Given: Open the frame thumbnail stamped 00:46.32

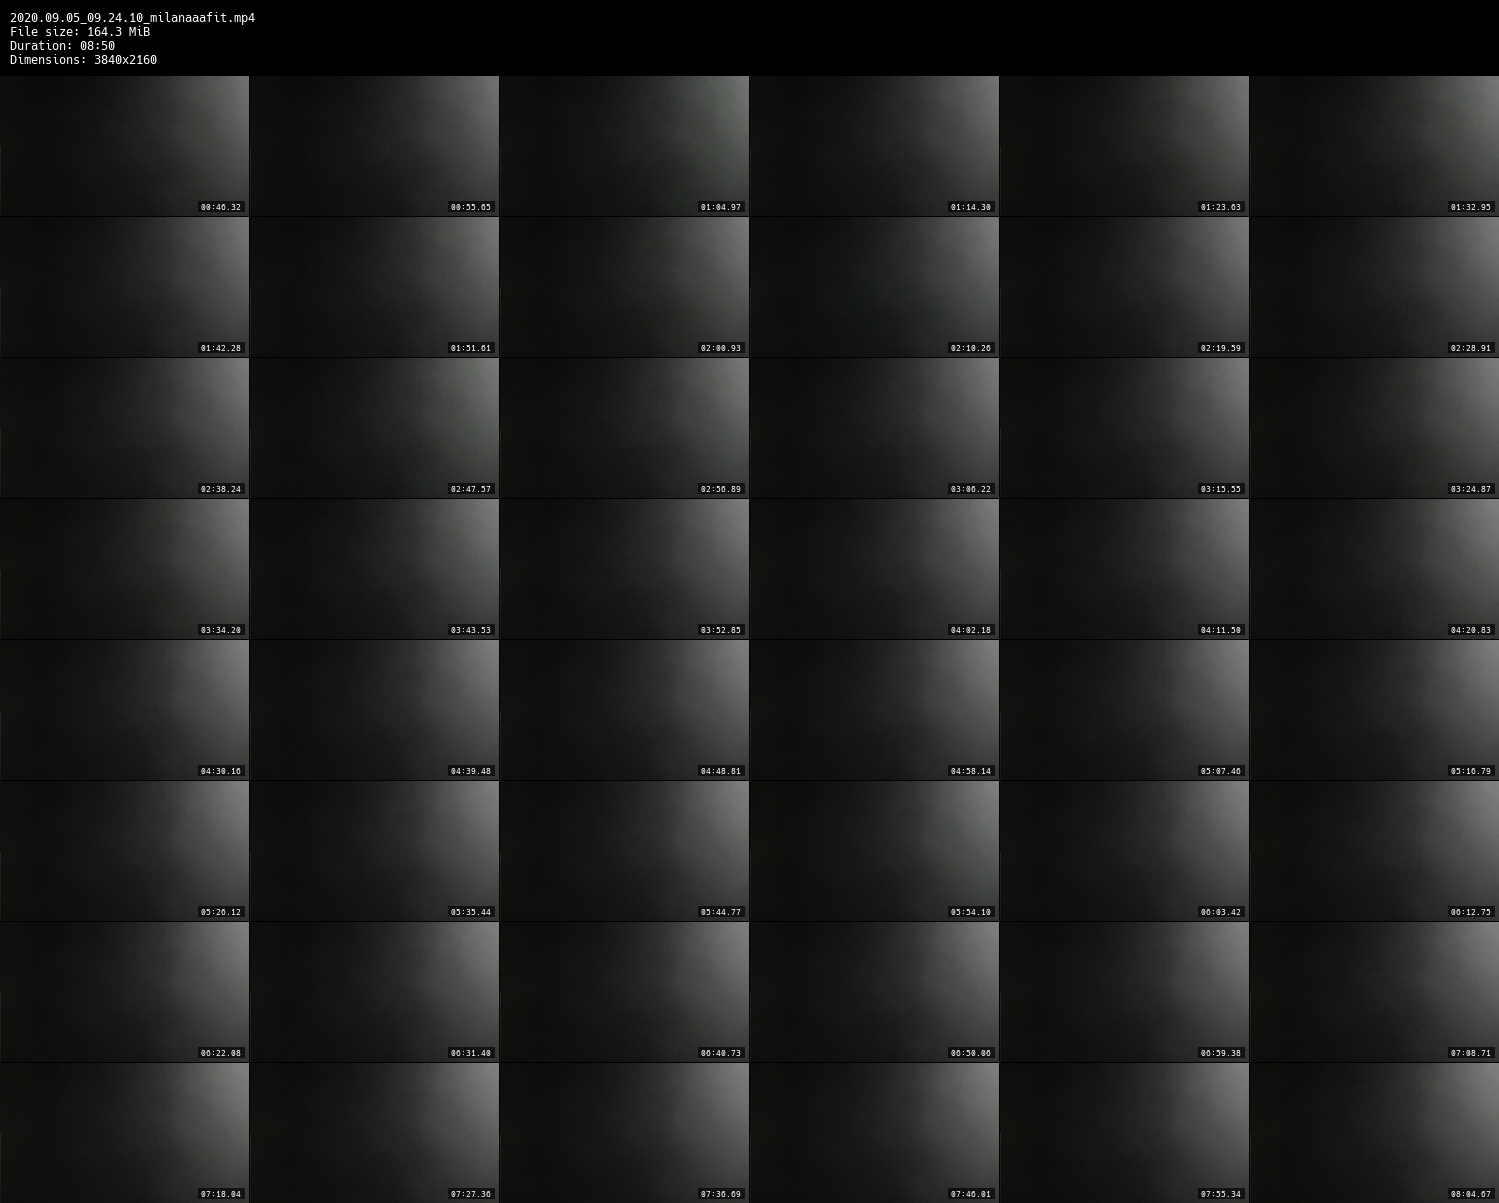Looking at the screenshot, I should tap(124, 146).
